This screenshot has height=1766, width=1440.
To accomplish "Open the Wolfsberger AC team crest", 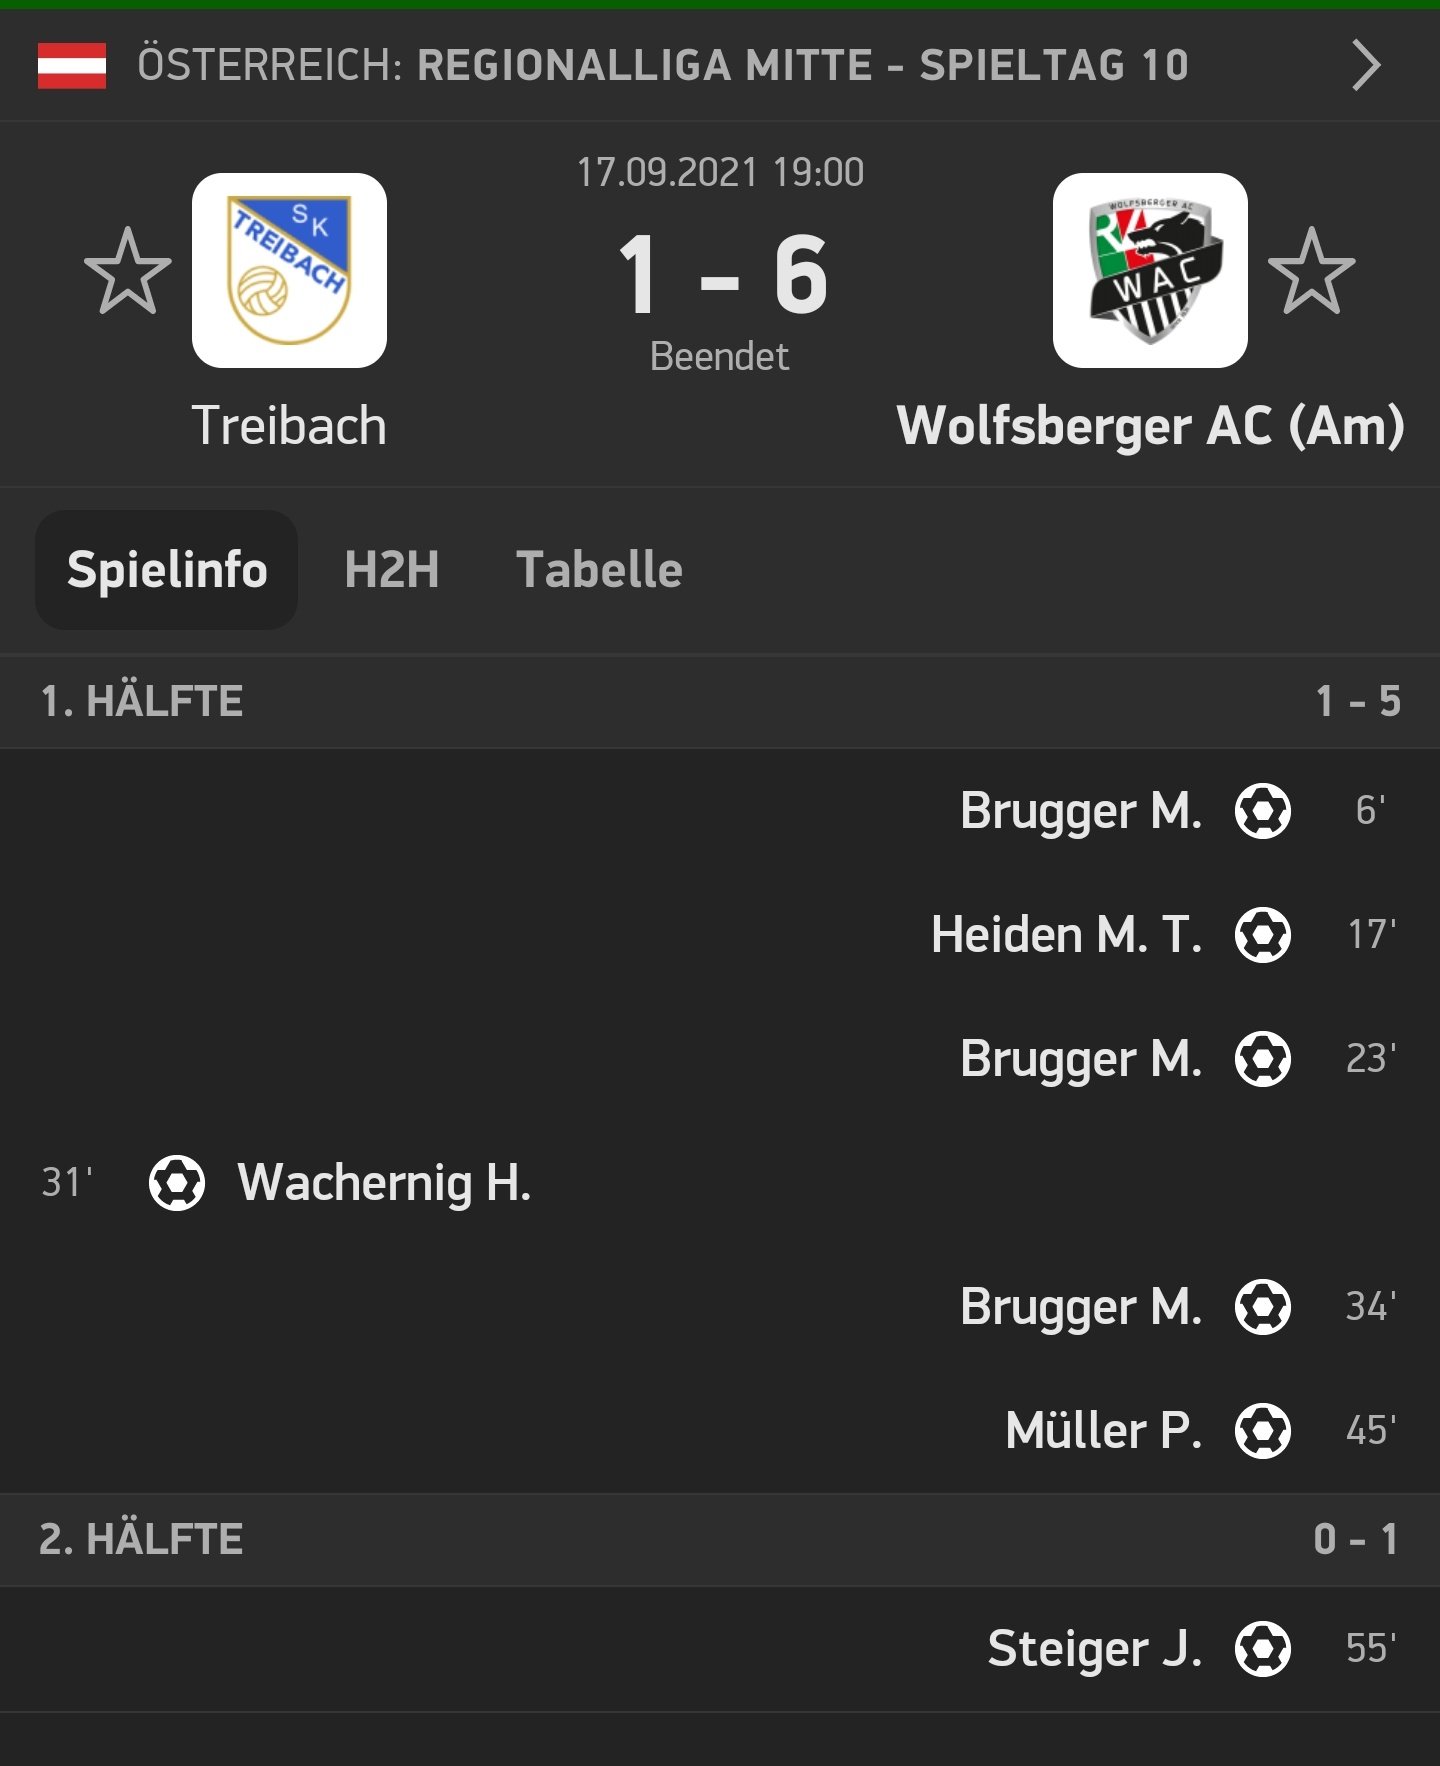I will [1150, 270].
